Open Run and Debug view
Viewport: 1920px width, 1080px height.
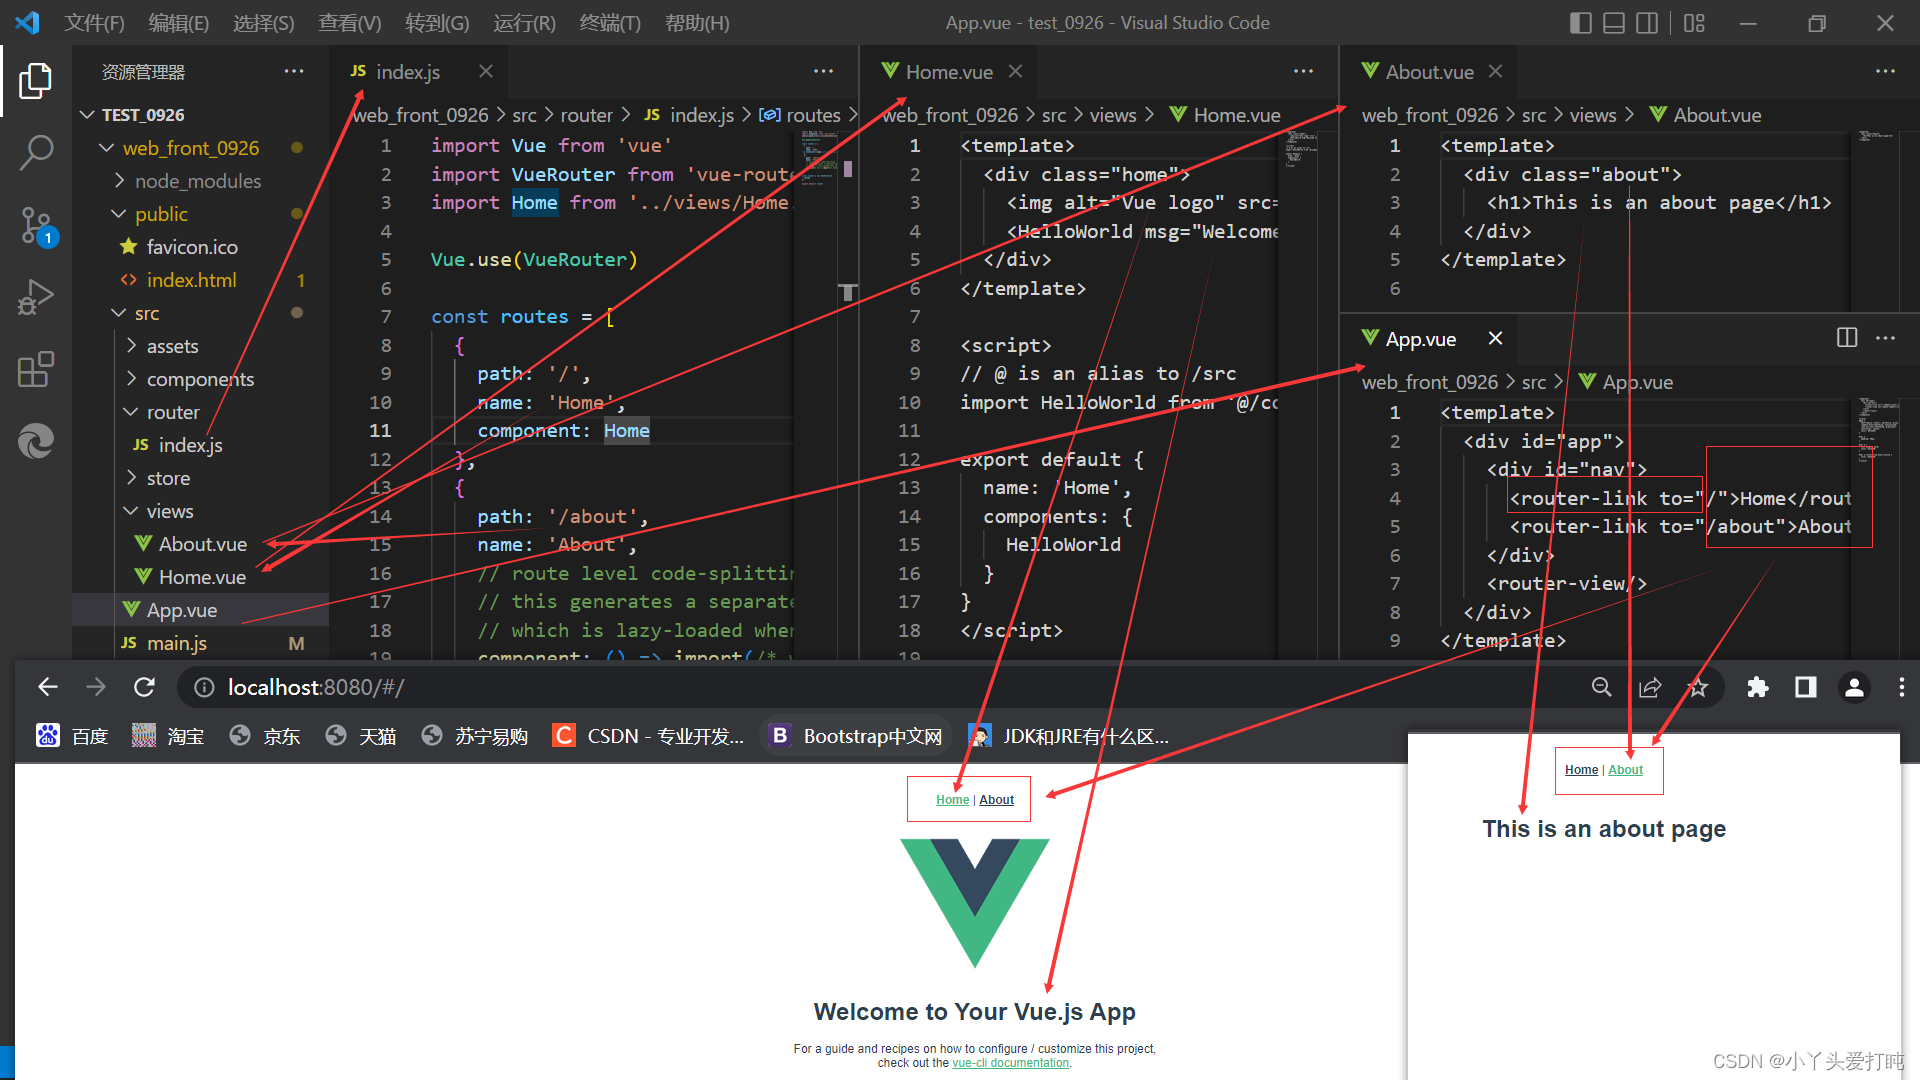pos(36,298)
